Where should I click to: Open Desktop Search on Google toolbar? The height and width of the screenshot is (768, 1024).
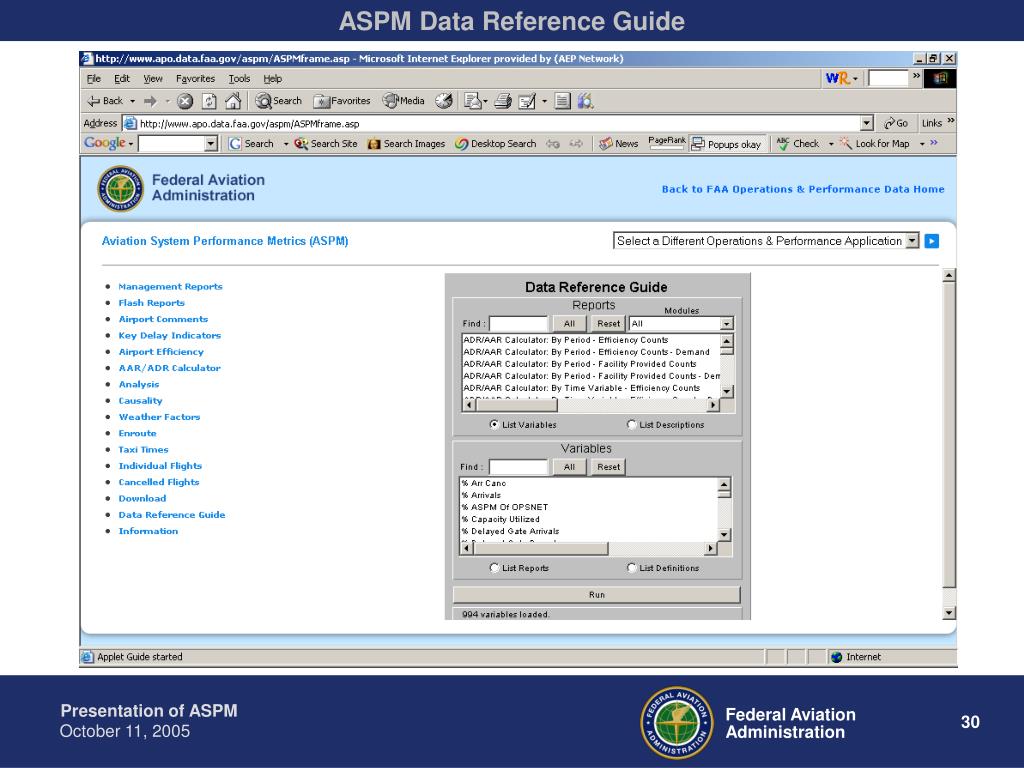pyautogui.click(x=495, y=144)
